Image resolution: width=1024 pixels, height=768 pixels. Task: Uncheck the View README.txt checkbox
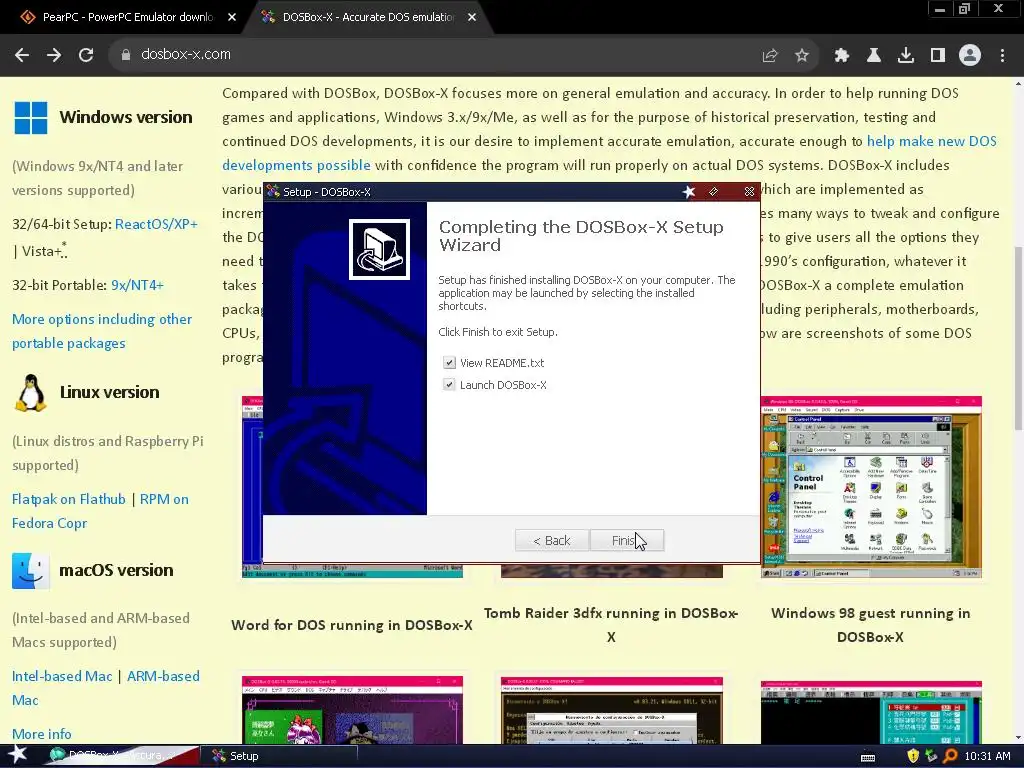coord(449,362)
